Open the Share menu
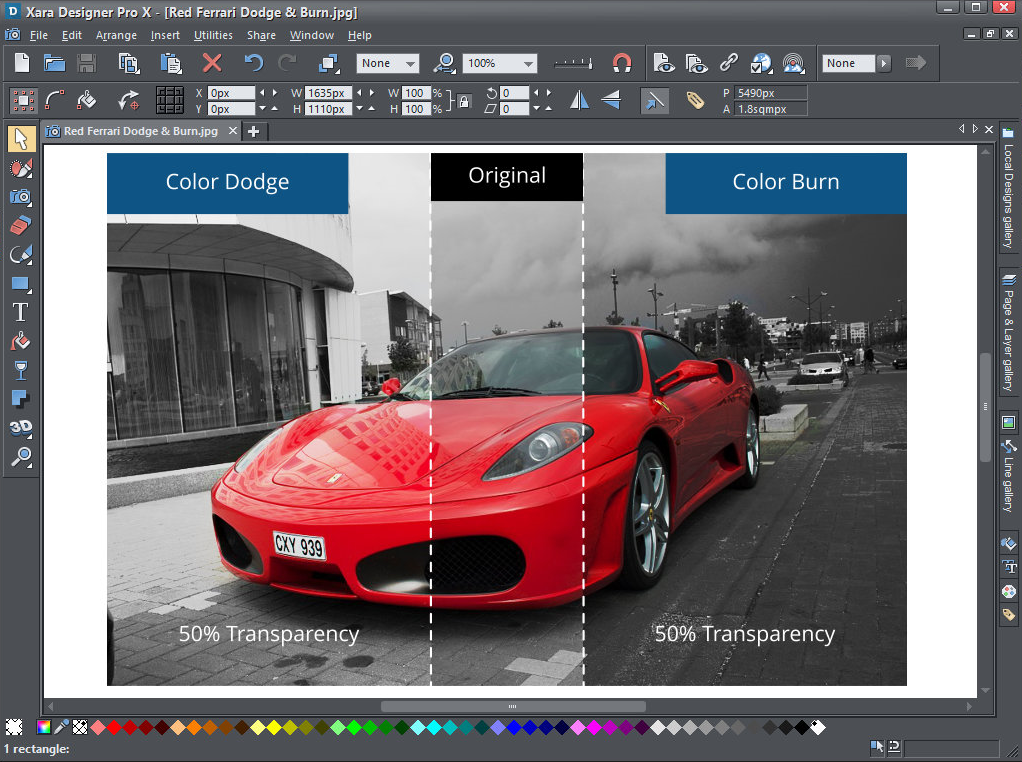The image size is (1022, 762). (261, 35)
